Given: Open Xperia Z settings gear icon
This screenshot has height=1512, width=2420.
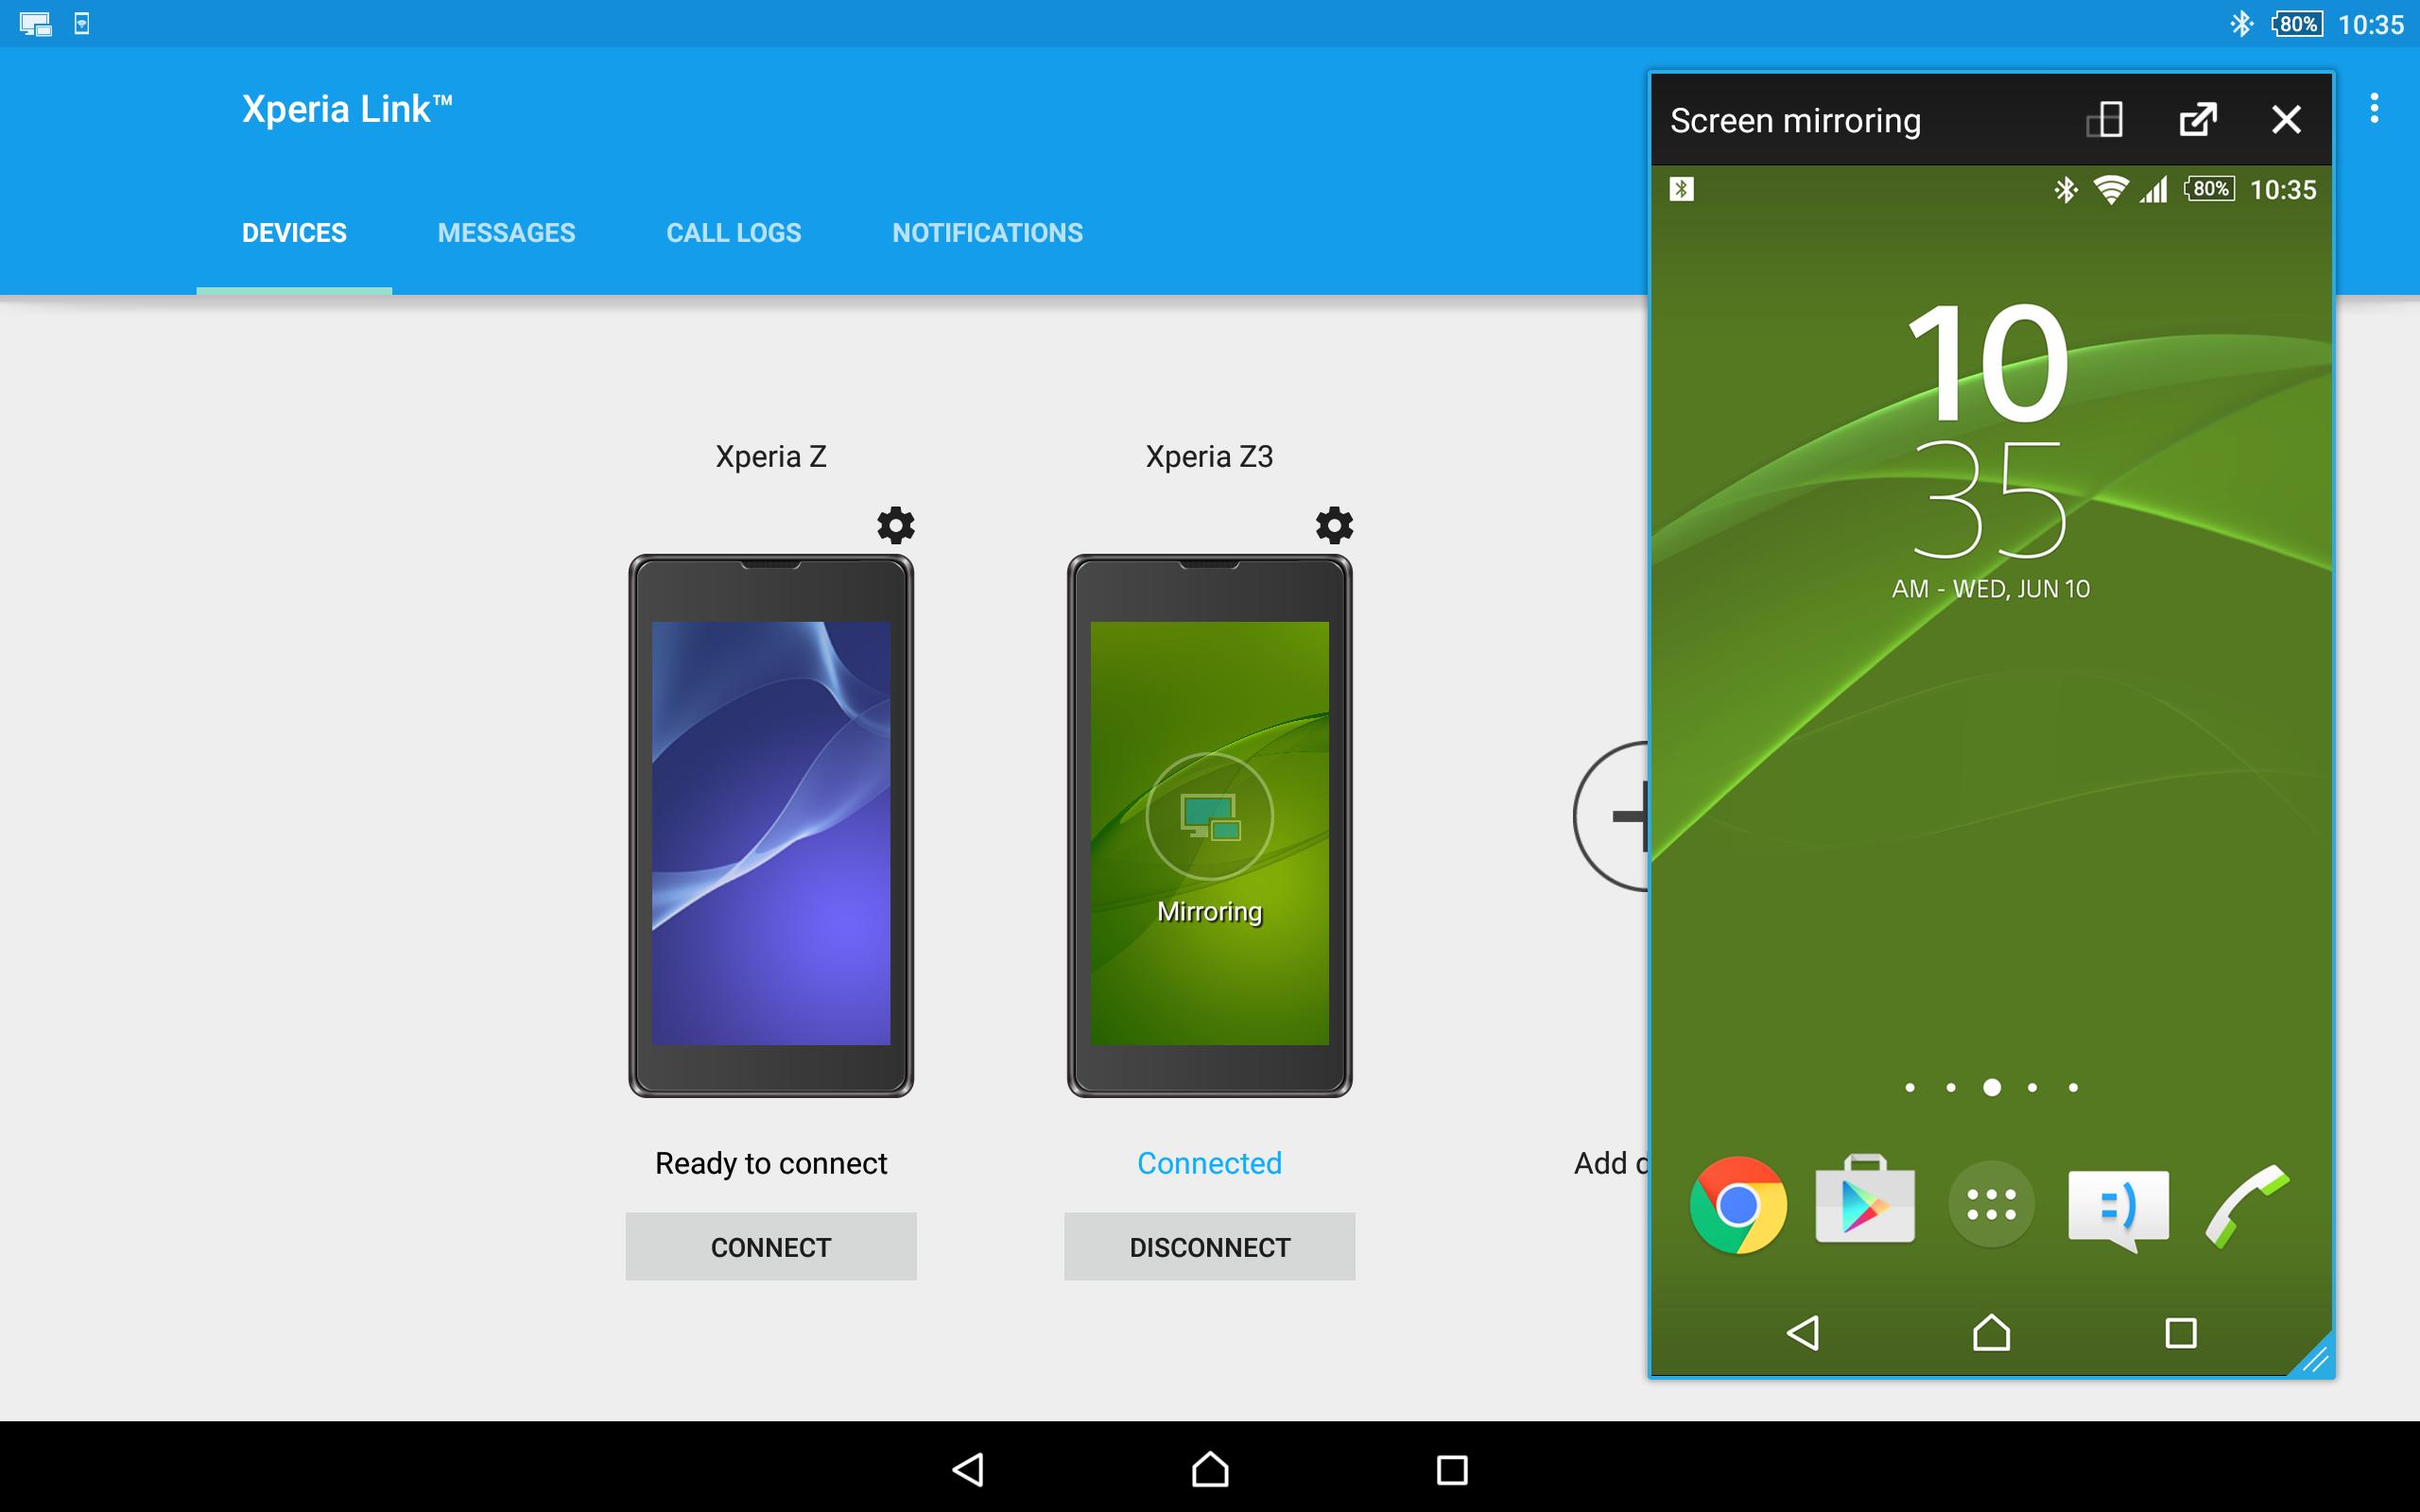Looking at the screenshot, I should [x=895, y=524].
